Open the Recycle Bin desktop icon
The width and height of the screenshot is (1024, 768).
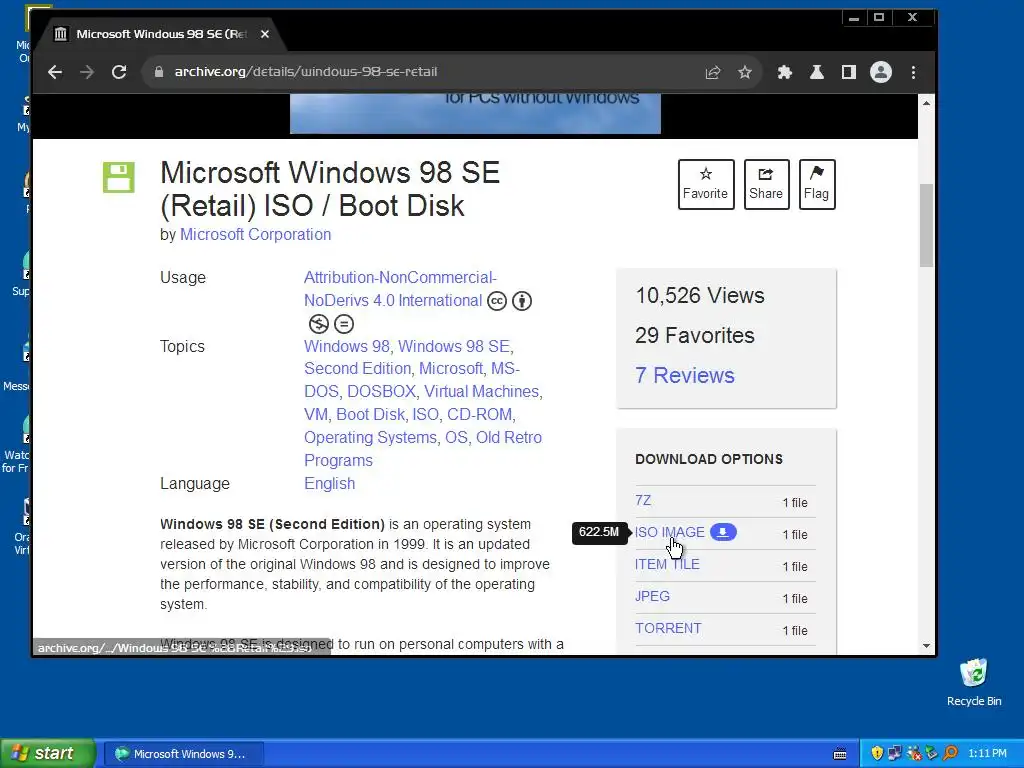pos(974,682)
